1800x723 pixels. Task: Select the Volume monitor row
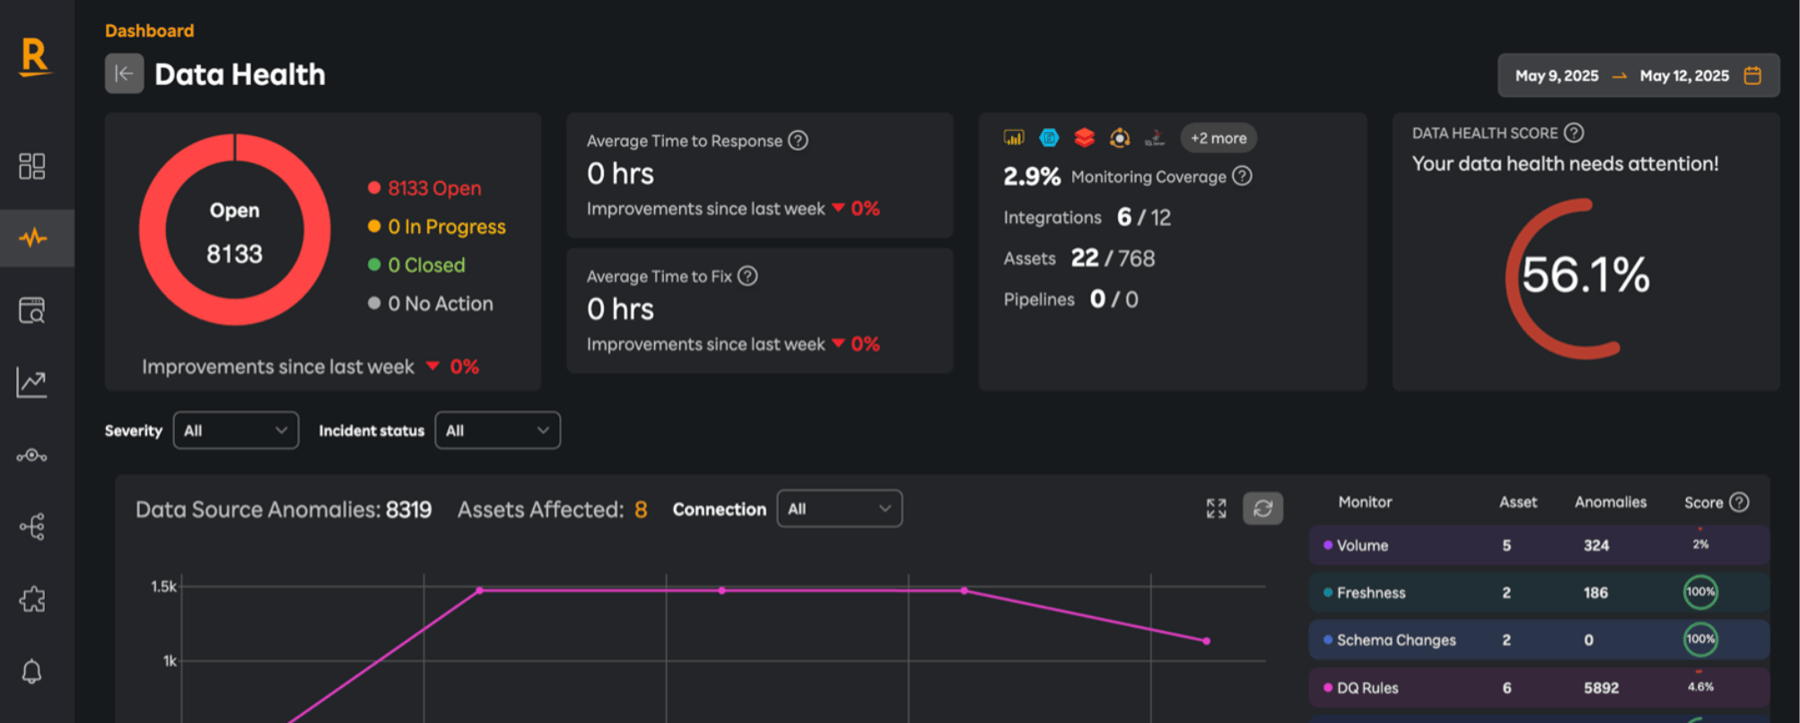coord(1539,545)
